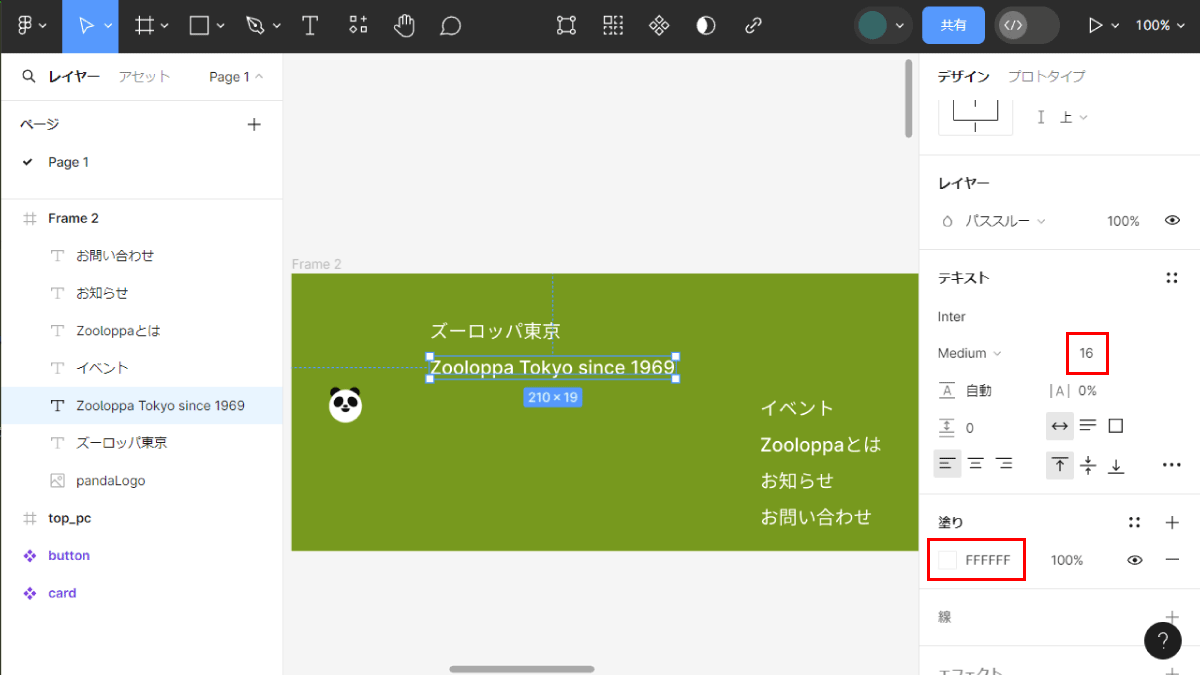Image resolution: width=1200 pixels, height=675 pixels.
Task: Click the grid of dots toolbar icon
Action: 613,26
